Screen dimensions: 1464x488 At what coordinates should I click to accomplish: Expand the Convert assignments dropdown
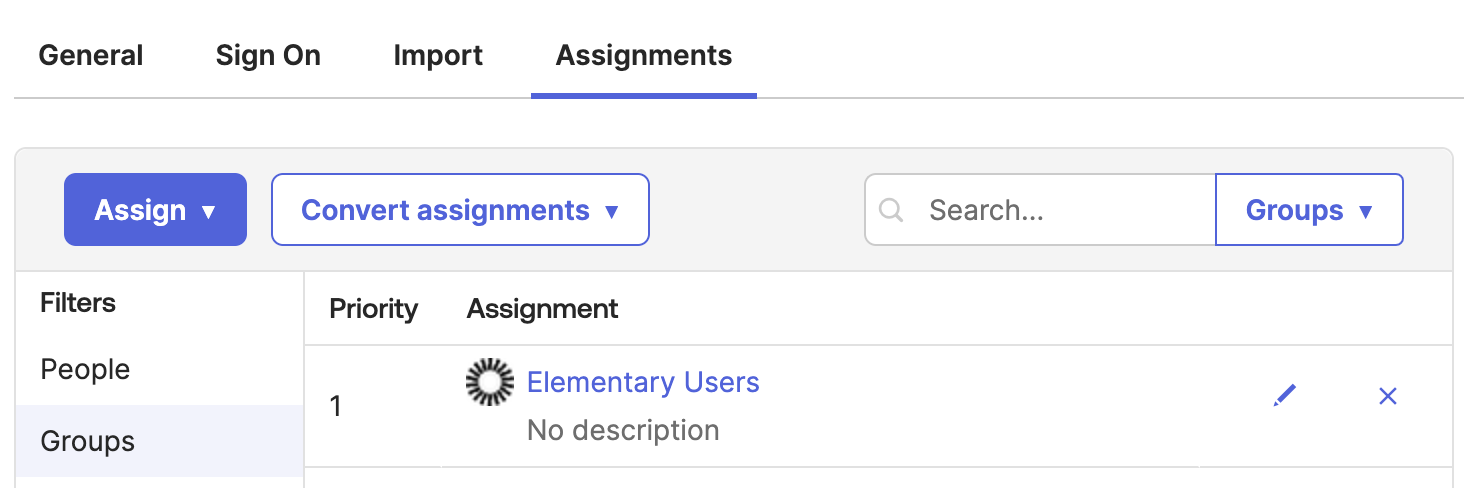pos(461,210)
